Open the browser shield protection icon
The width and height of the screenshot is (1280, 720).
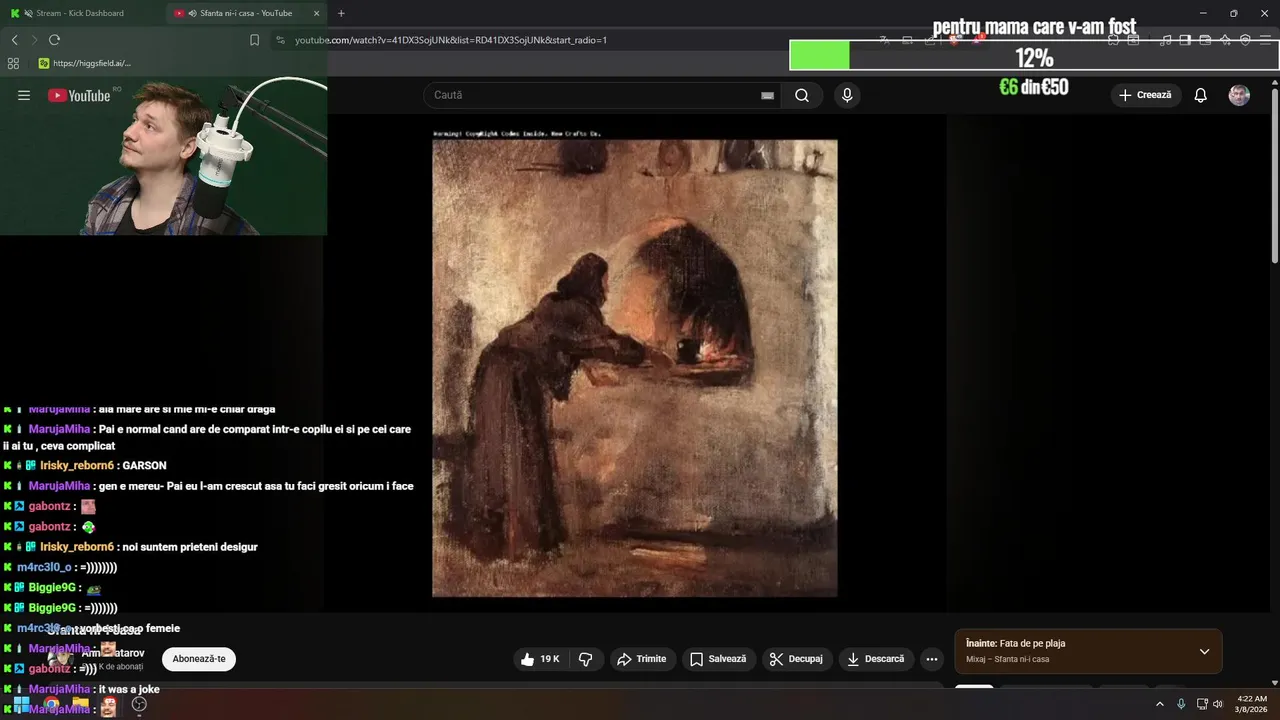(1245, 40)
